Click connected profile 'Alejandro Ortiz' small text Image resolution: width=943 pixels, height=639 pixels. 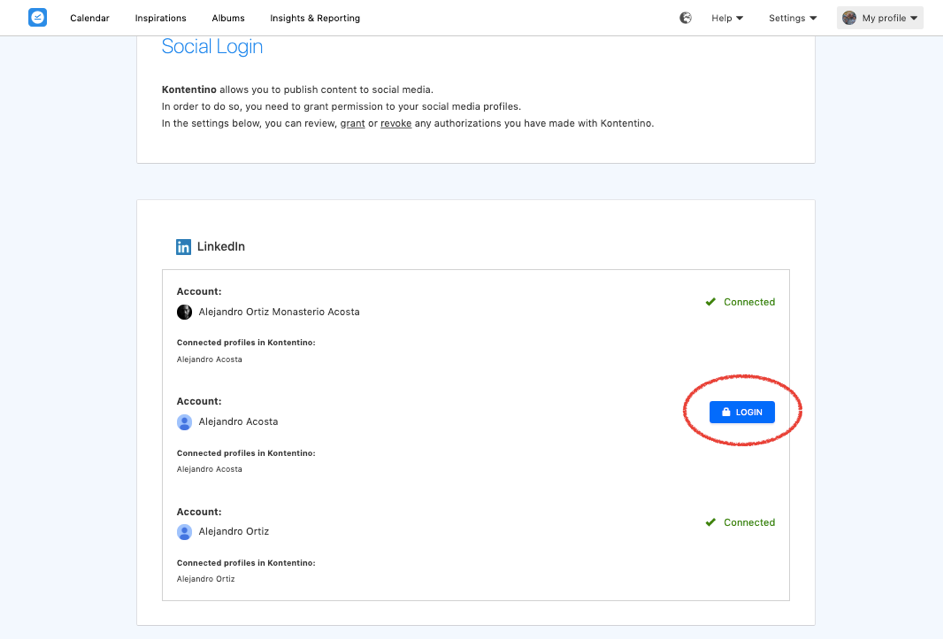206,579
